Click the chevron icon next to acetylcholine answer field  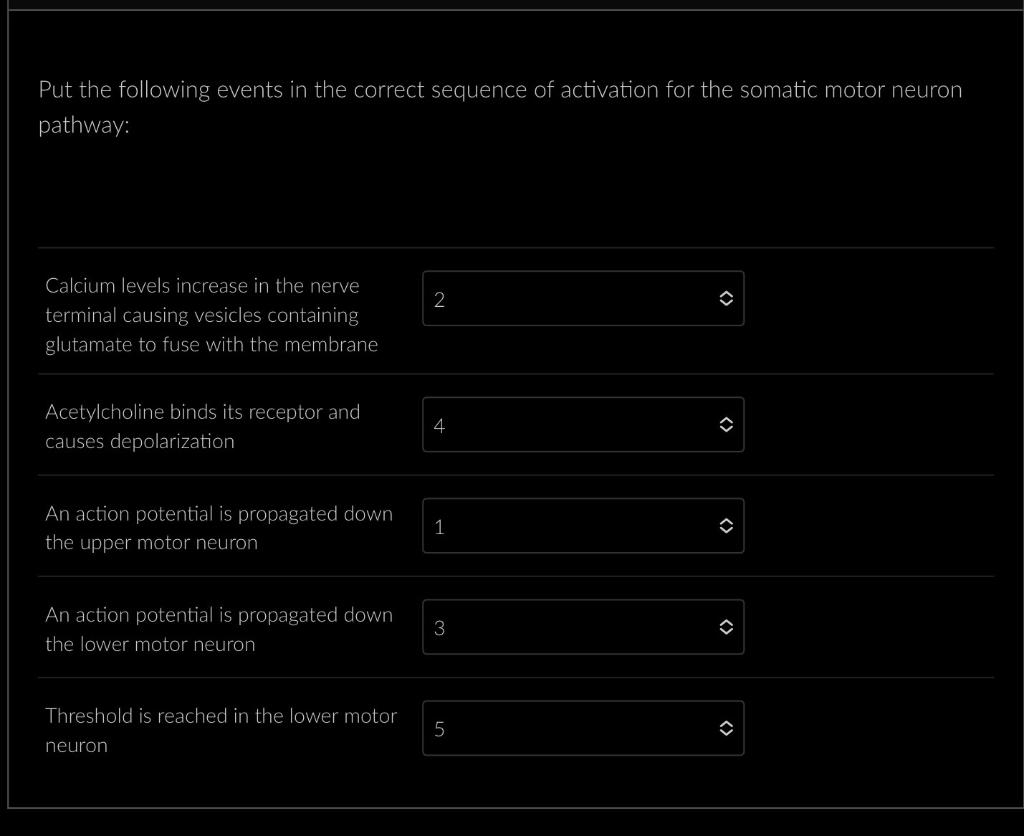(x=727, y=424)
